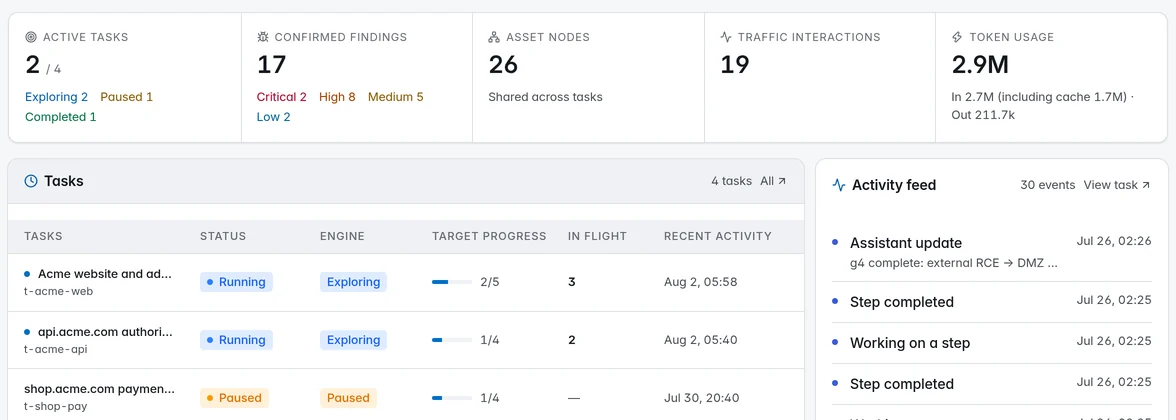The image size is (1176, 420).
Task: Show Medium 5 findings
Action: (396, 97)
